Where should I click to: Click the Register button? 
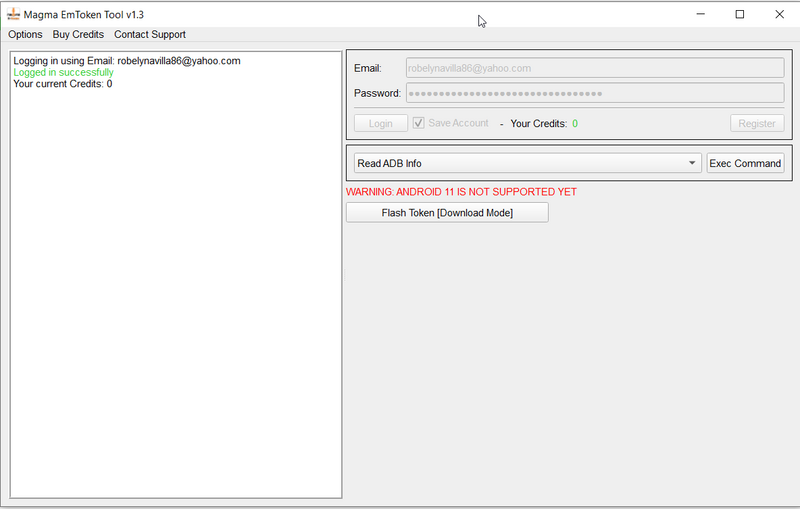[x=757, y=123]
